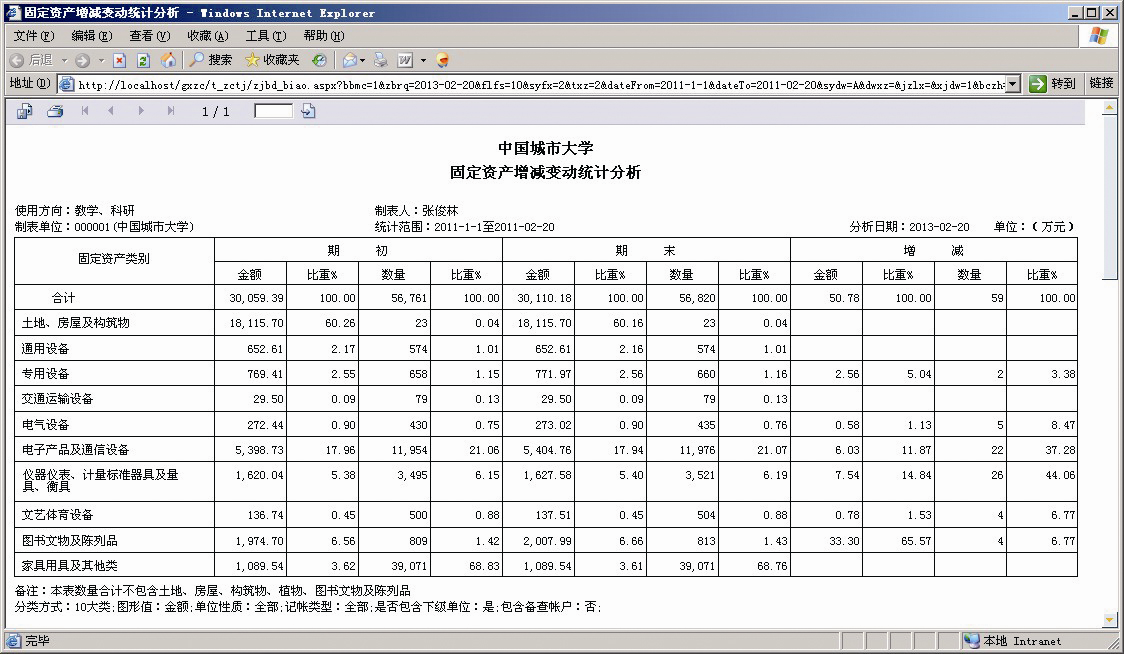
Task: Expand the Mail dropdown arrow
Action: 363,60
